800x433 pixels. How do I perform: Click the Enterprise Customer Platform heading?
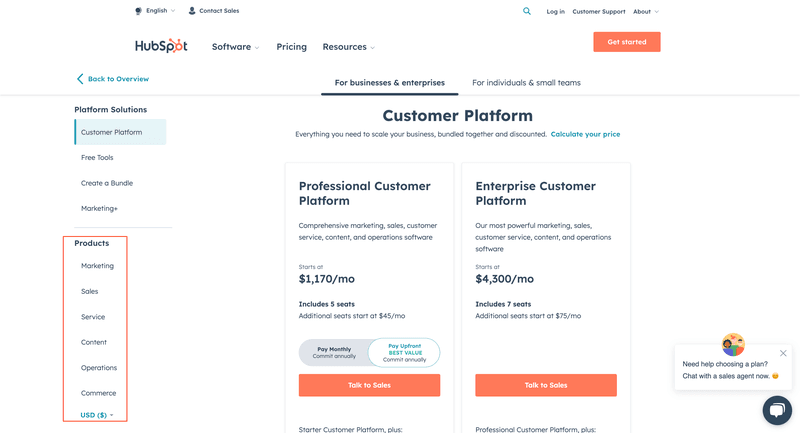point(535,193)
